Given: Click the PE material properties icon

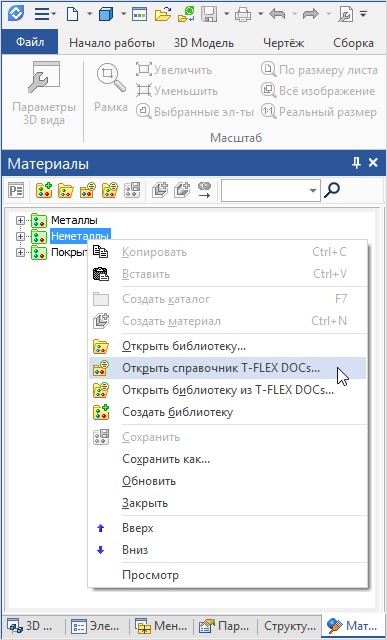Looking at the screenshot, I should (16, 190).
